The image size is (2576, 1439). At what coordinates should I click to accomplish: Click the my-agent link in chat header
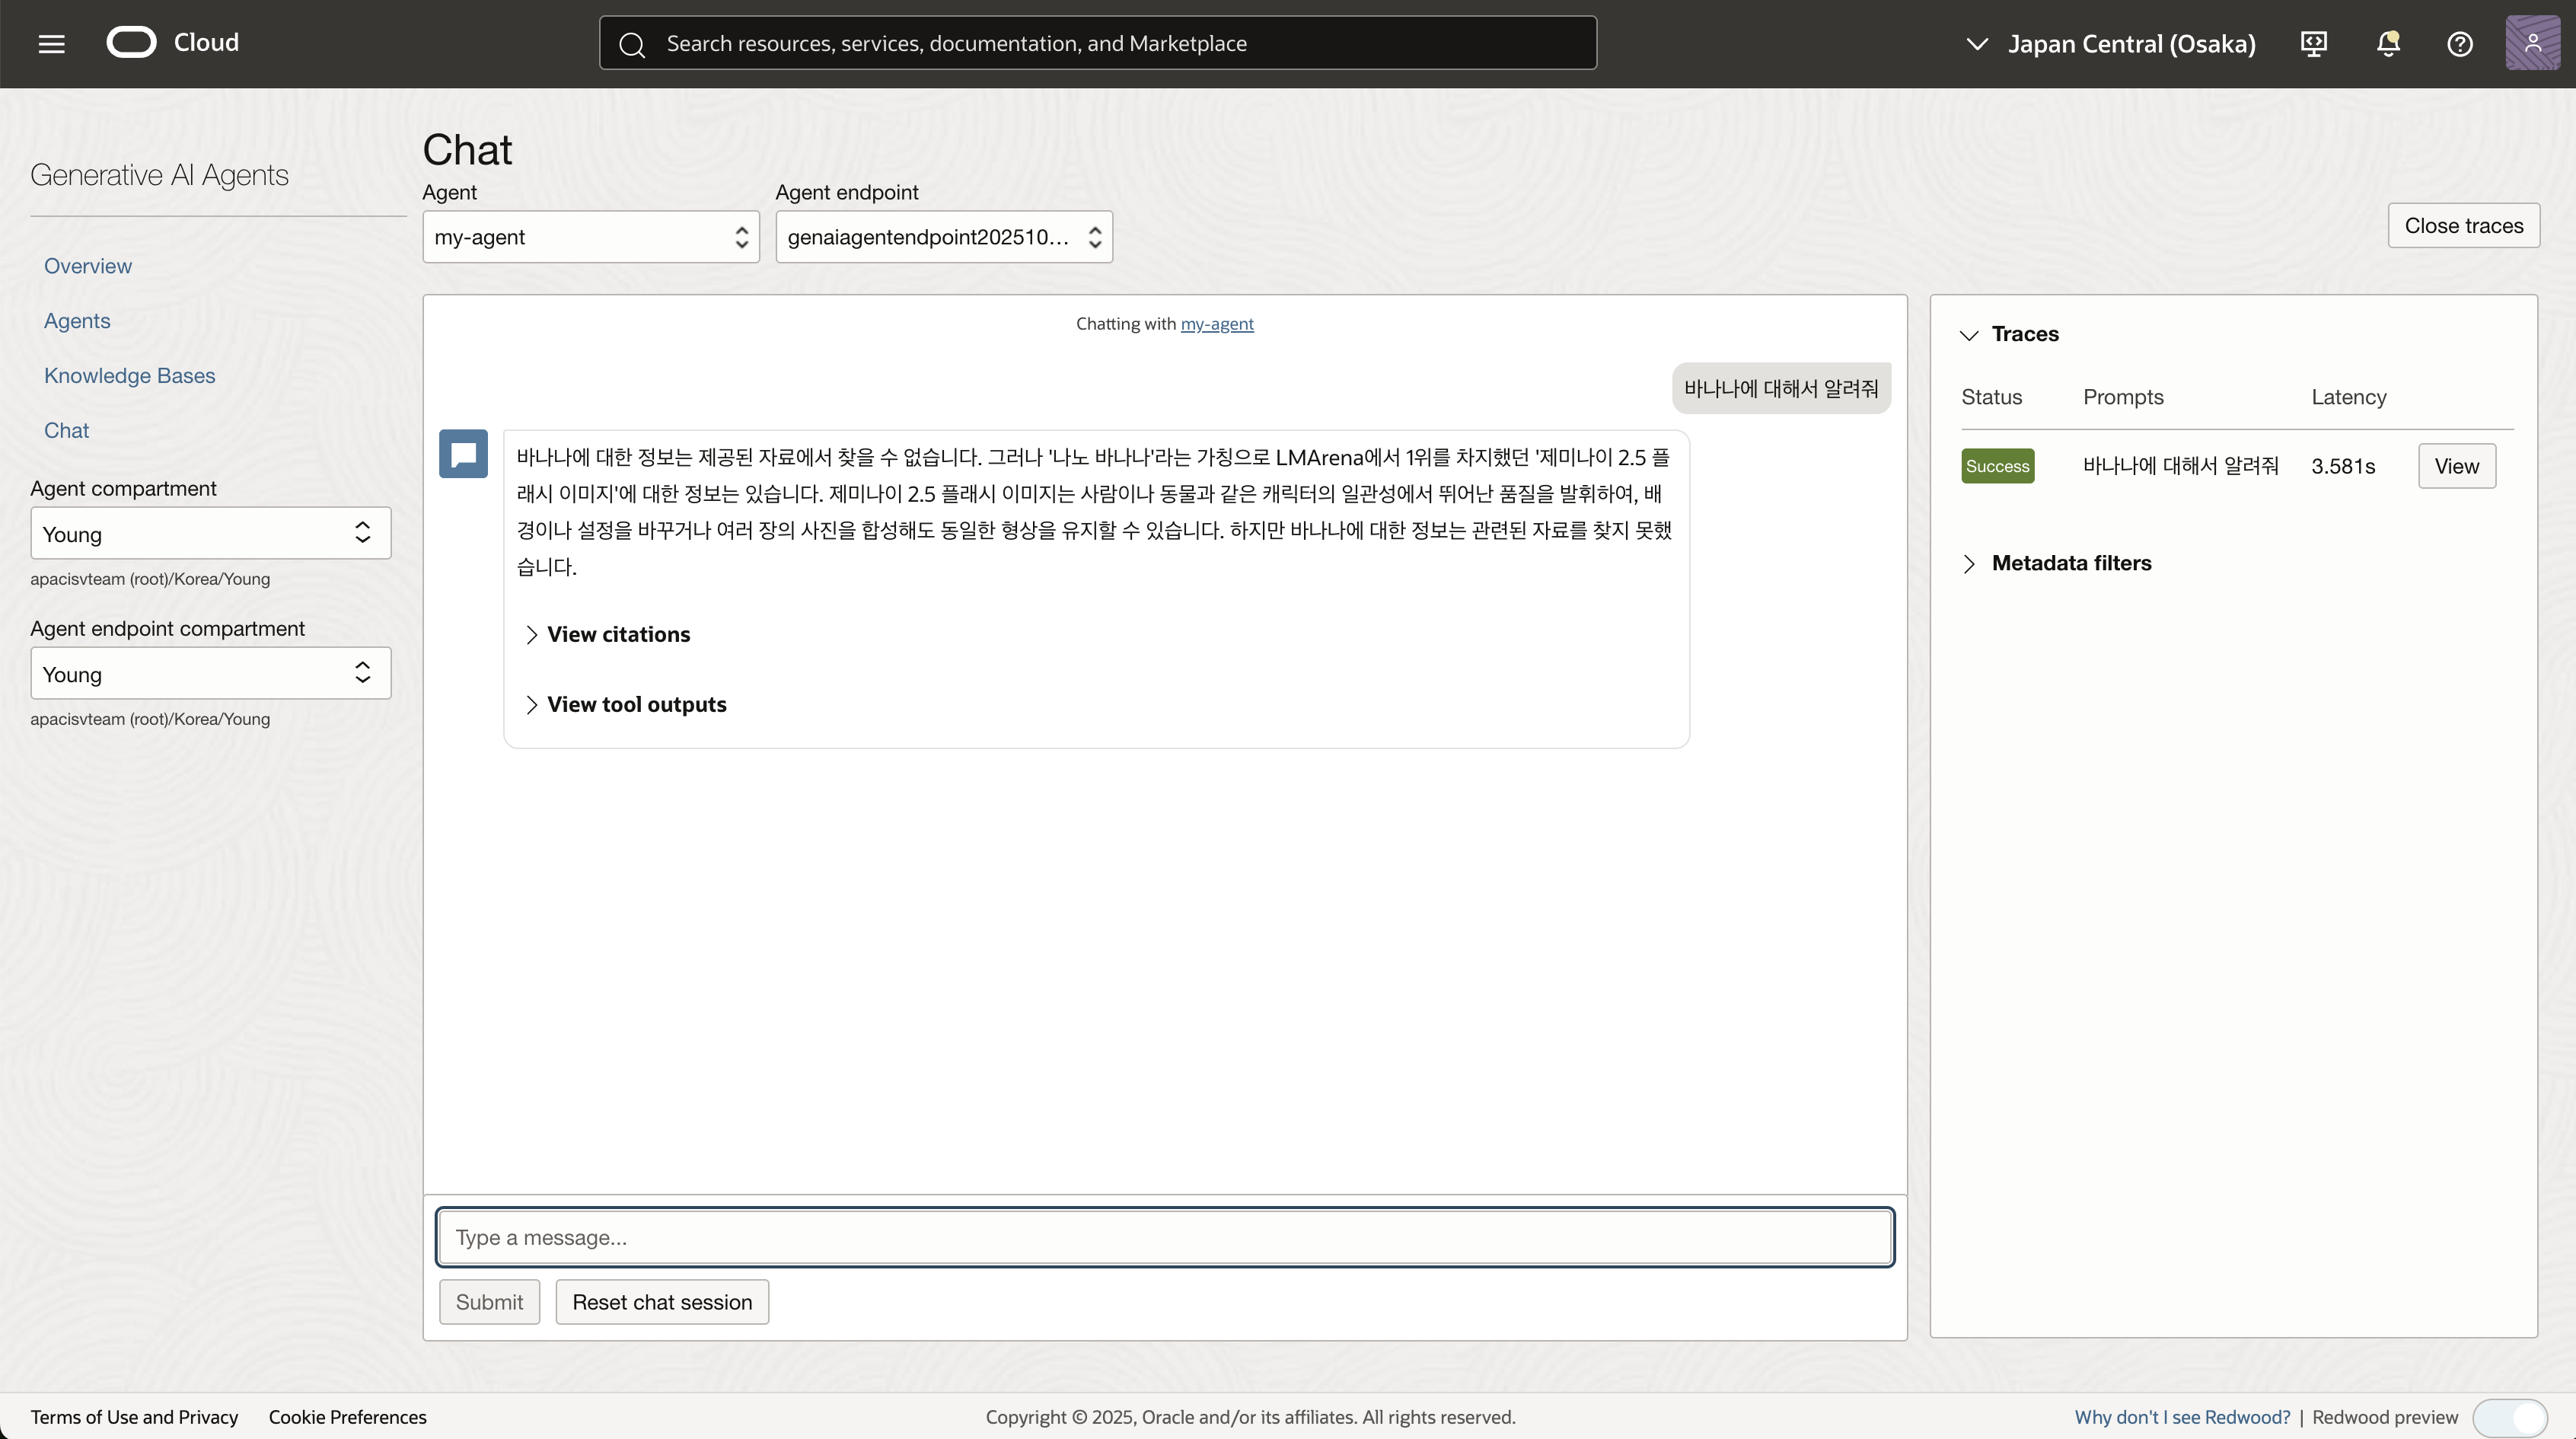point(1216,324)
